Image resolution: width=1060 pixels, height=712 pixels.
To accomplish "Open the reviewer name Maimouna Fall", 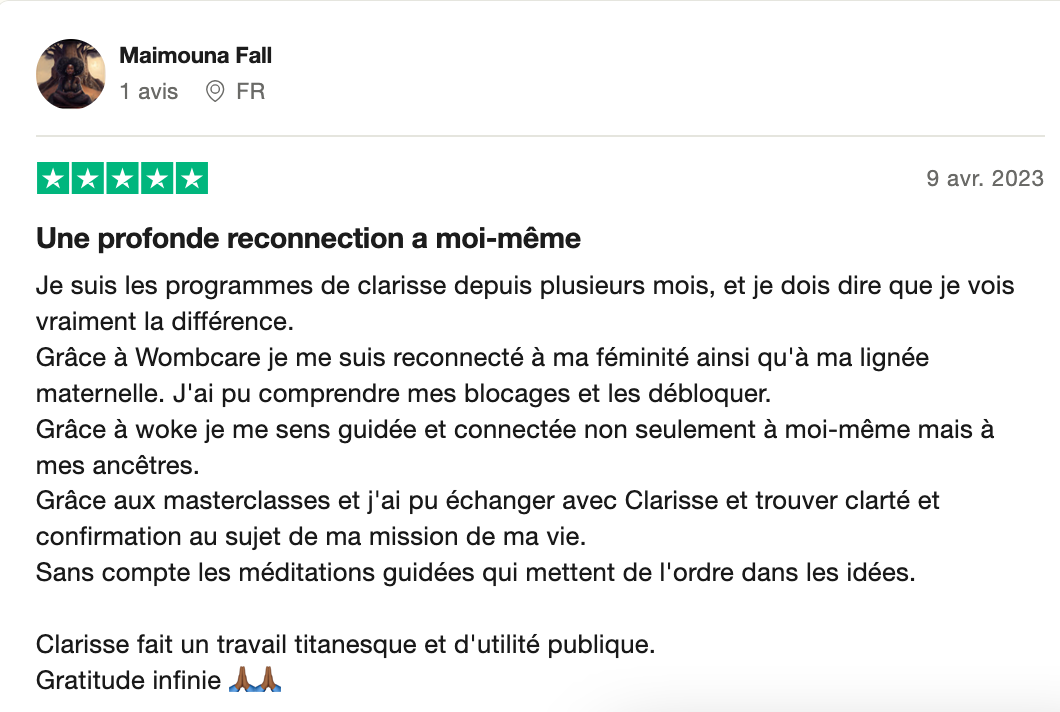I will pos(195,56).
